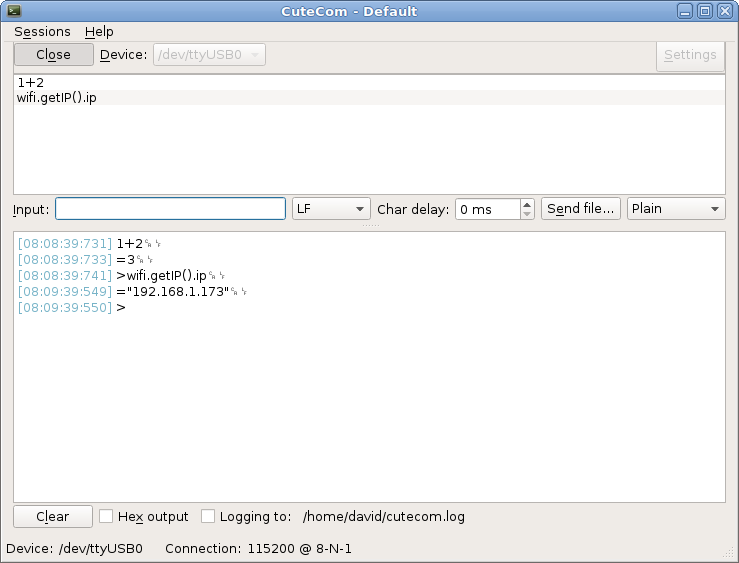The image size is (739, 563).
Task: Click the Send file... button
Action: click(580, 209)
